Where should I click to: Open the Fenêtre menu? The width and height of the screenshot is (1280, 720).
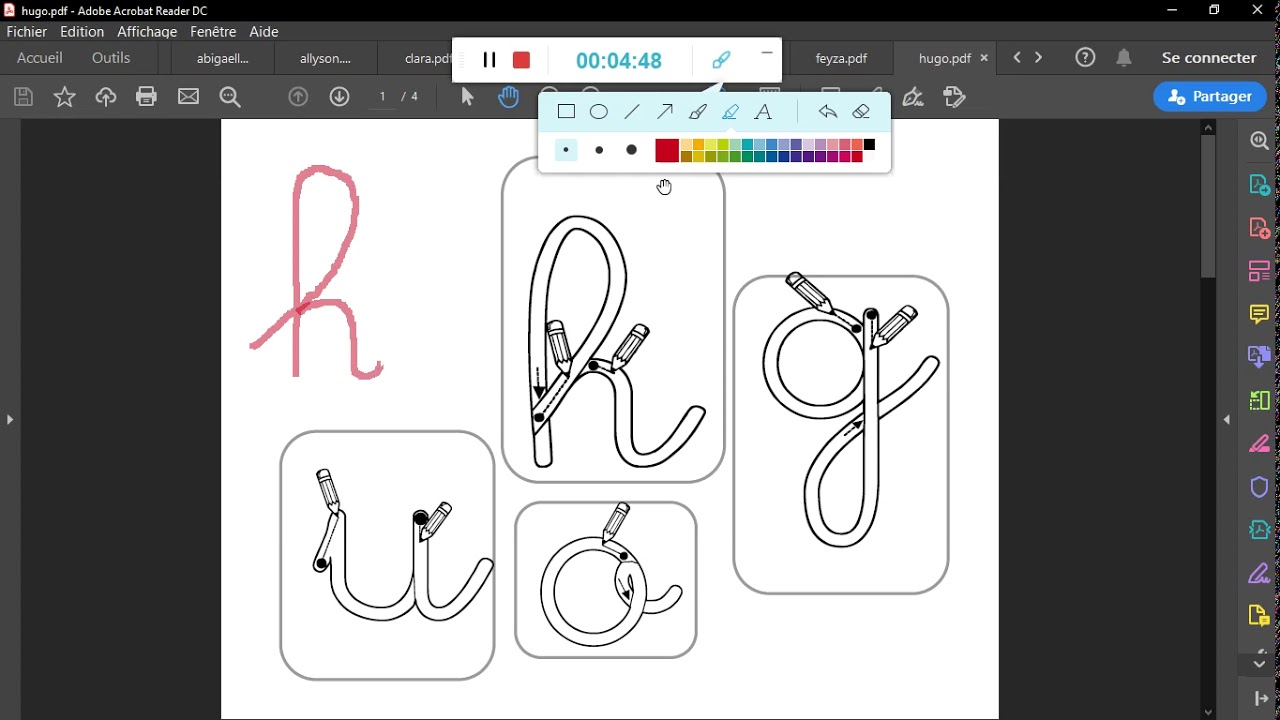click(213, 32)
